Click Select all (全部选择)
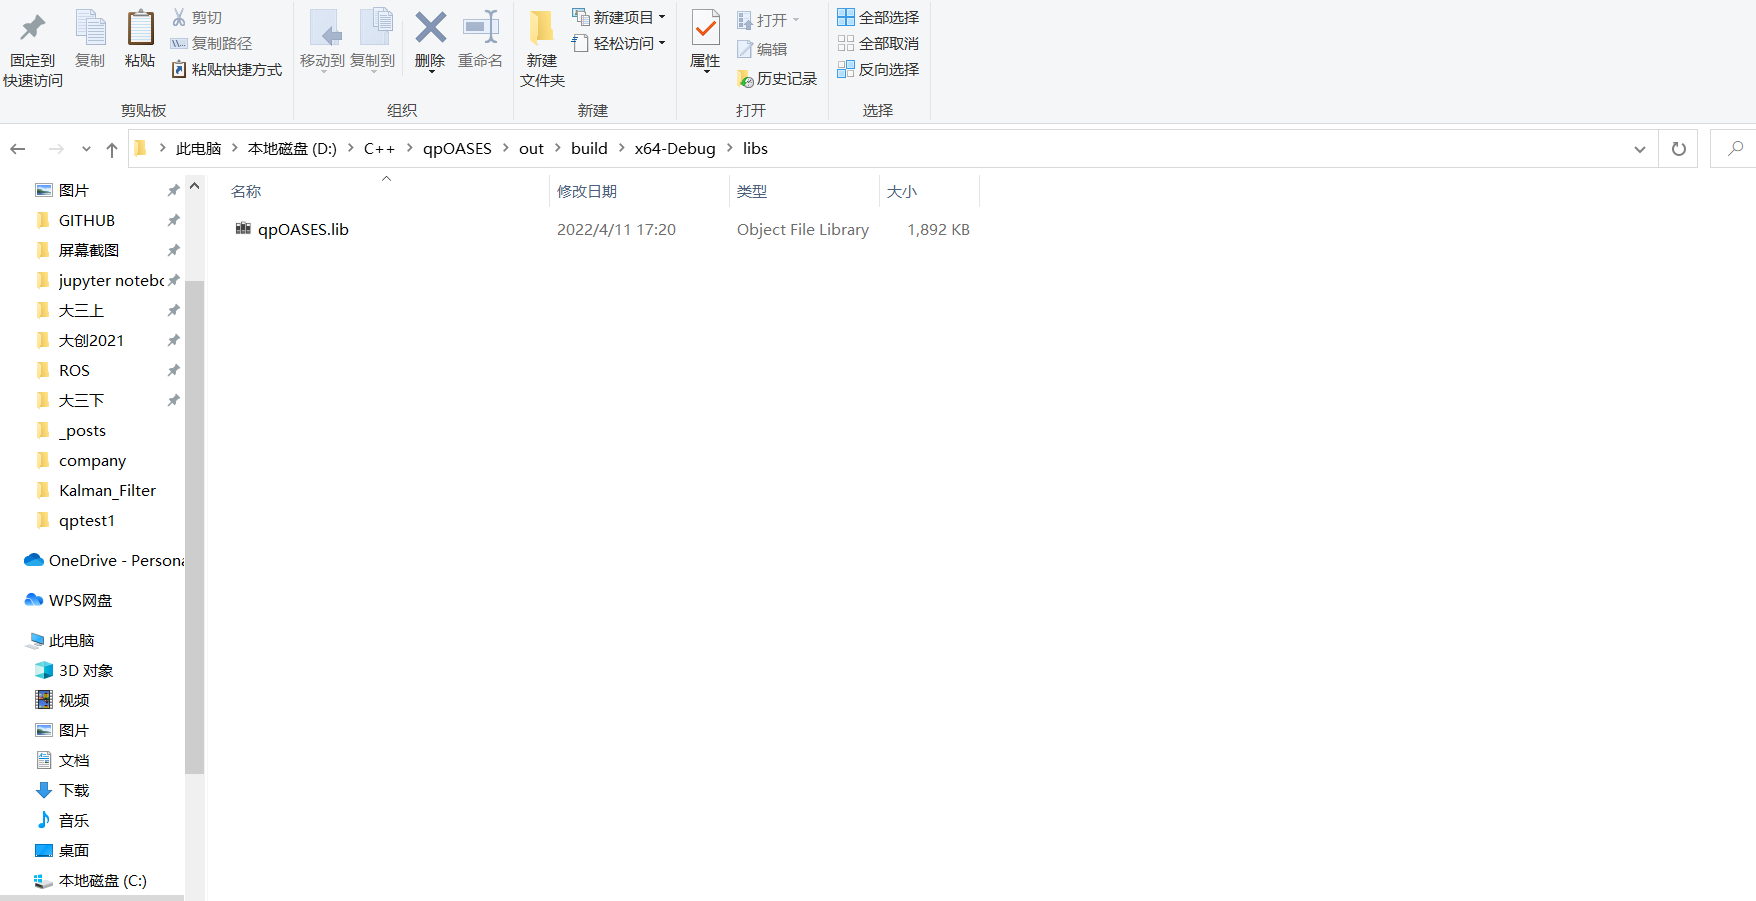 pyautogui.click(x=878, y=17)
